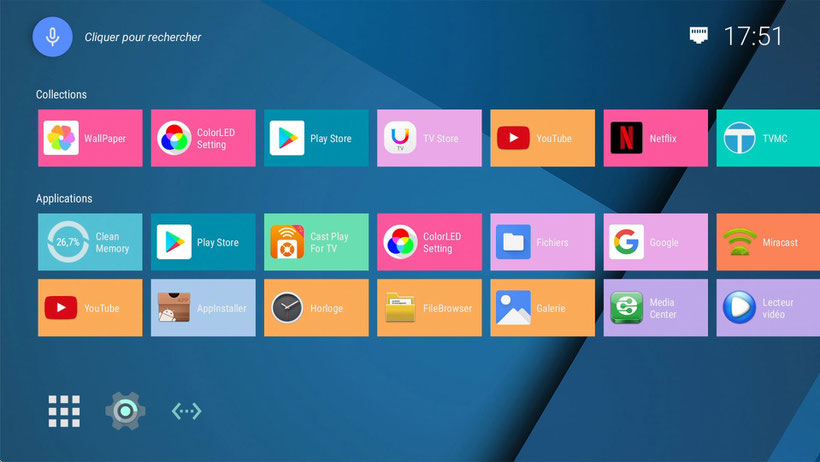Image resolution: width=820 pixels, height=462 pixels.
Task: Open the Galerie gallery app
Action: [542, 308]
